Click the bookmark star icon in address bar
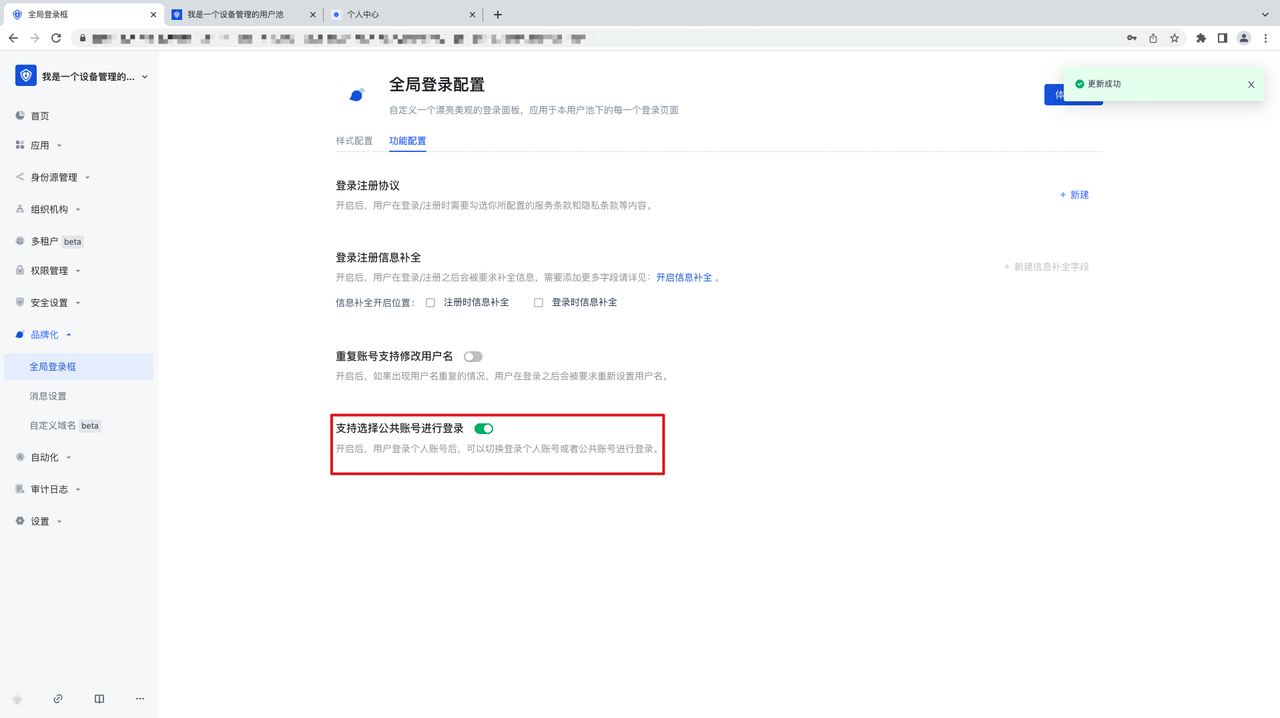 tap(1175, 38)
